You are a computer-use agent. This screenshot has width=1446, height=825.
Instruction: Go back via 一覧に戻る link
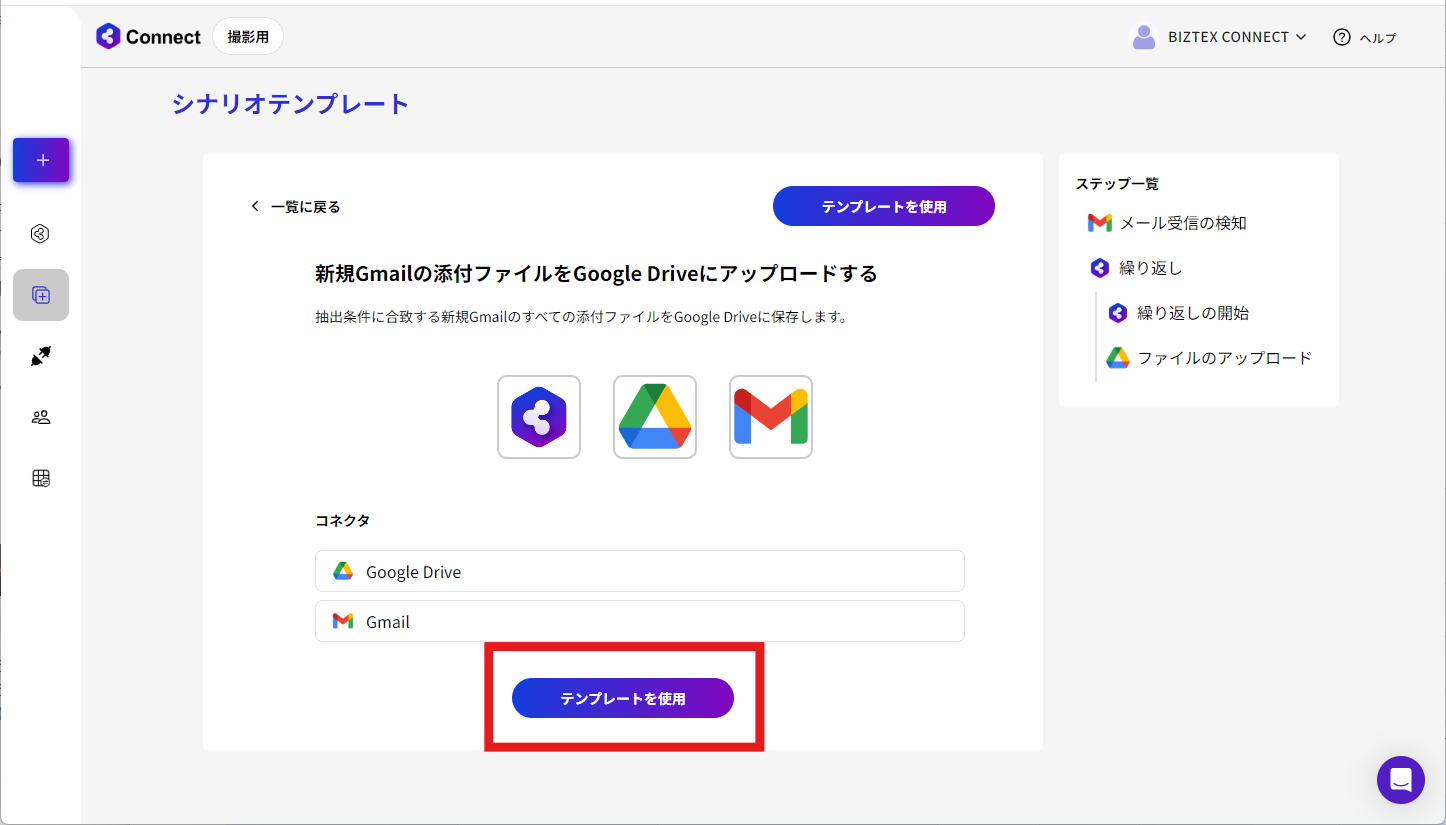click(306, 206)
